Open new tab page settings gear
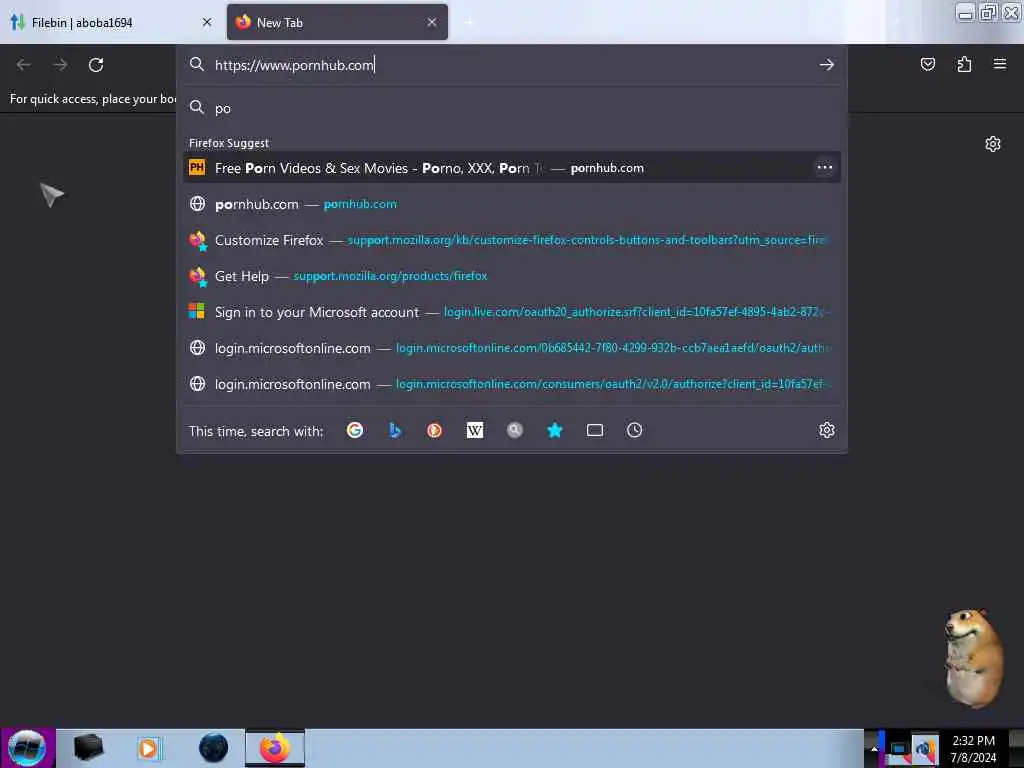The image size is (1024, 768). tap(993, 144)
